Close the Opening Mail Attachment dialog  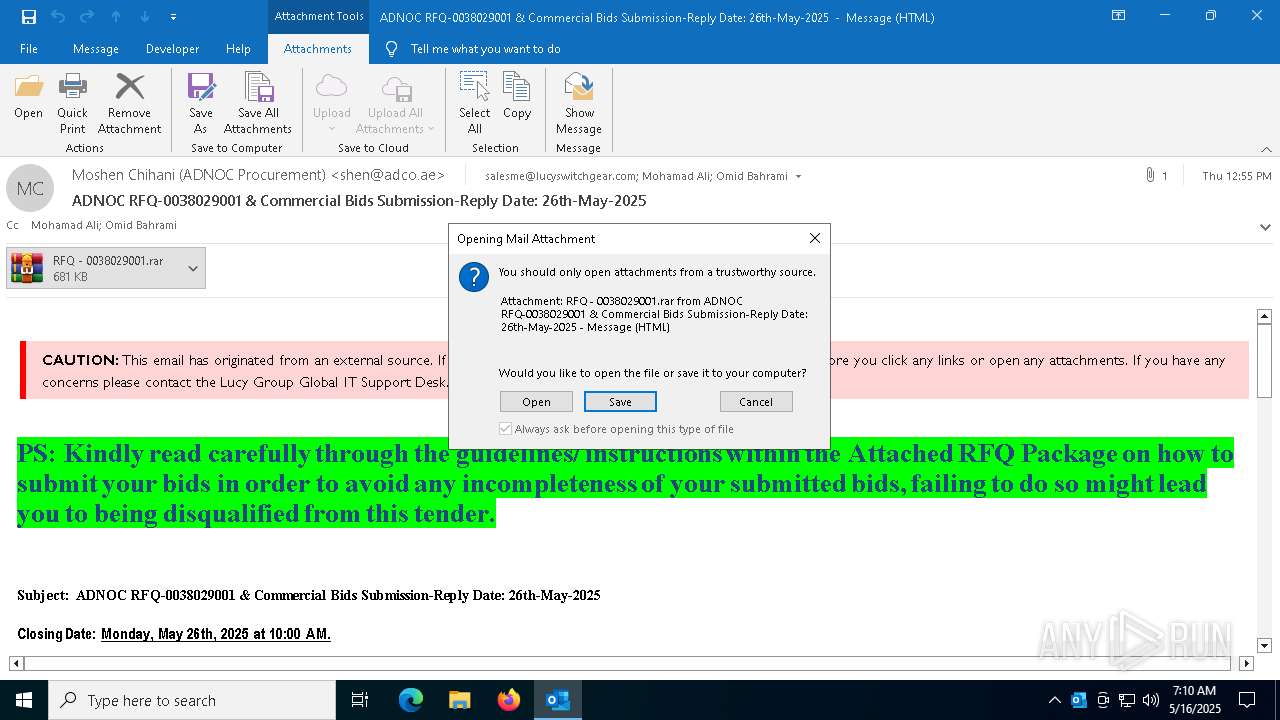815,238
